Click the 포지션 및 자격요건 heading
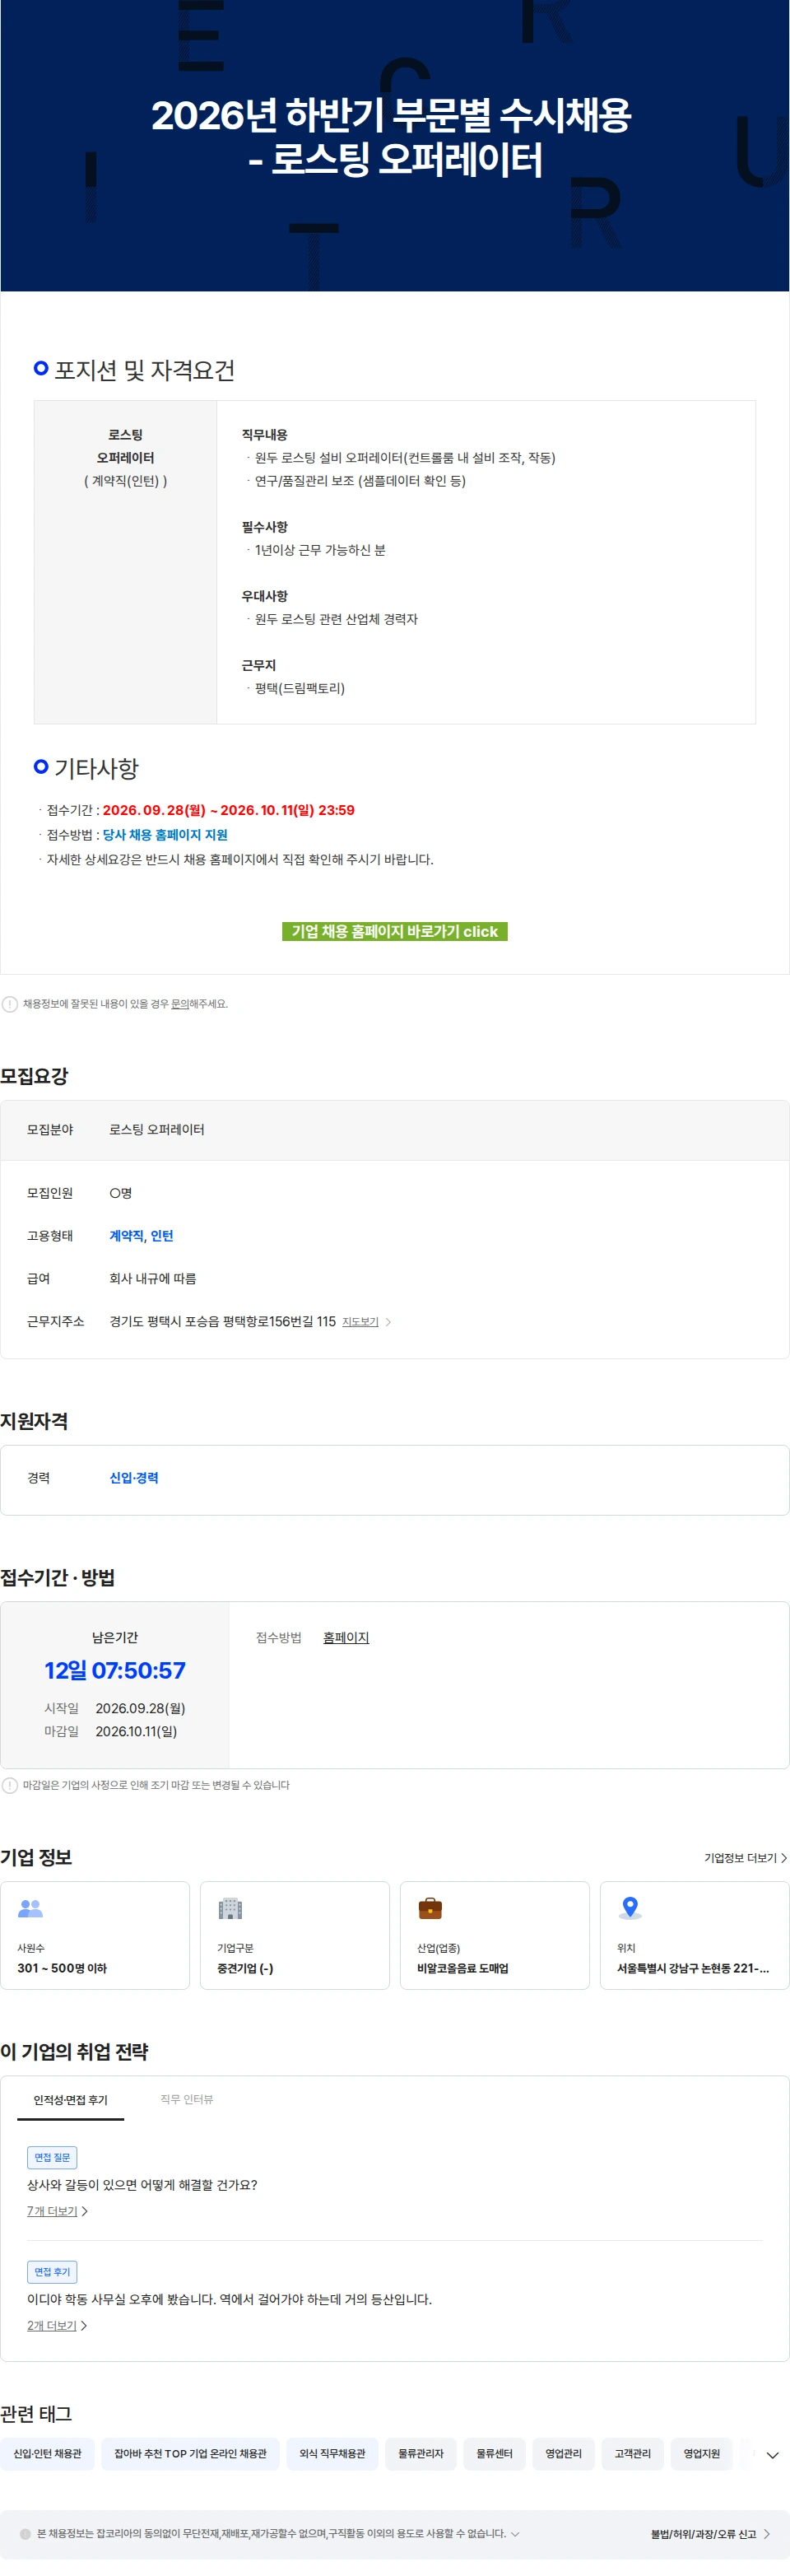The width and height of the screenshot is (790, 2576). (x=144, y=370)
